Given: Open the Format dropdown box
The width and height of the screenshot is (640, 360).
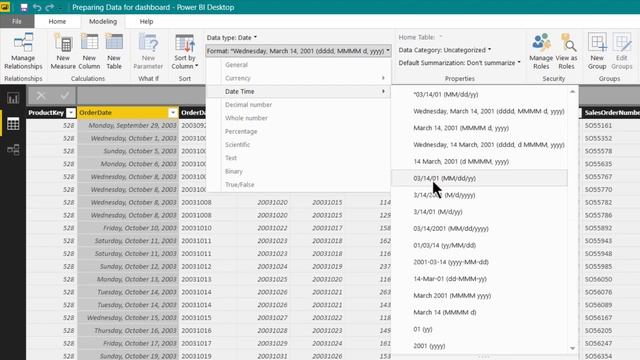Looking at the screenshot, I should [298, 51].
